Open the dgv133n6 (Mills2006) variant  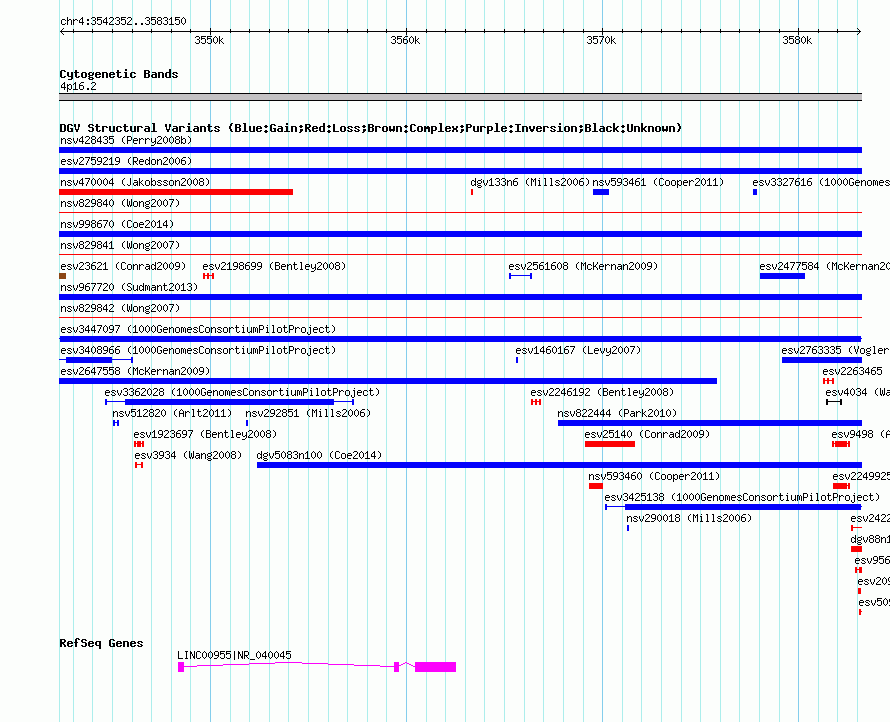472,192
